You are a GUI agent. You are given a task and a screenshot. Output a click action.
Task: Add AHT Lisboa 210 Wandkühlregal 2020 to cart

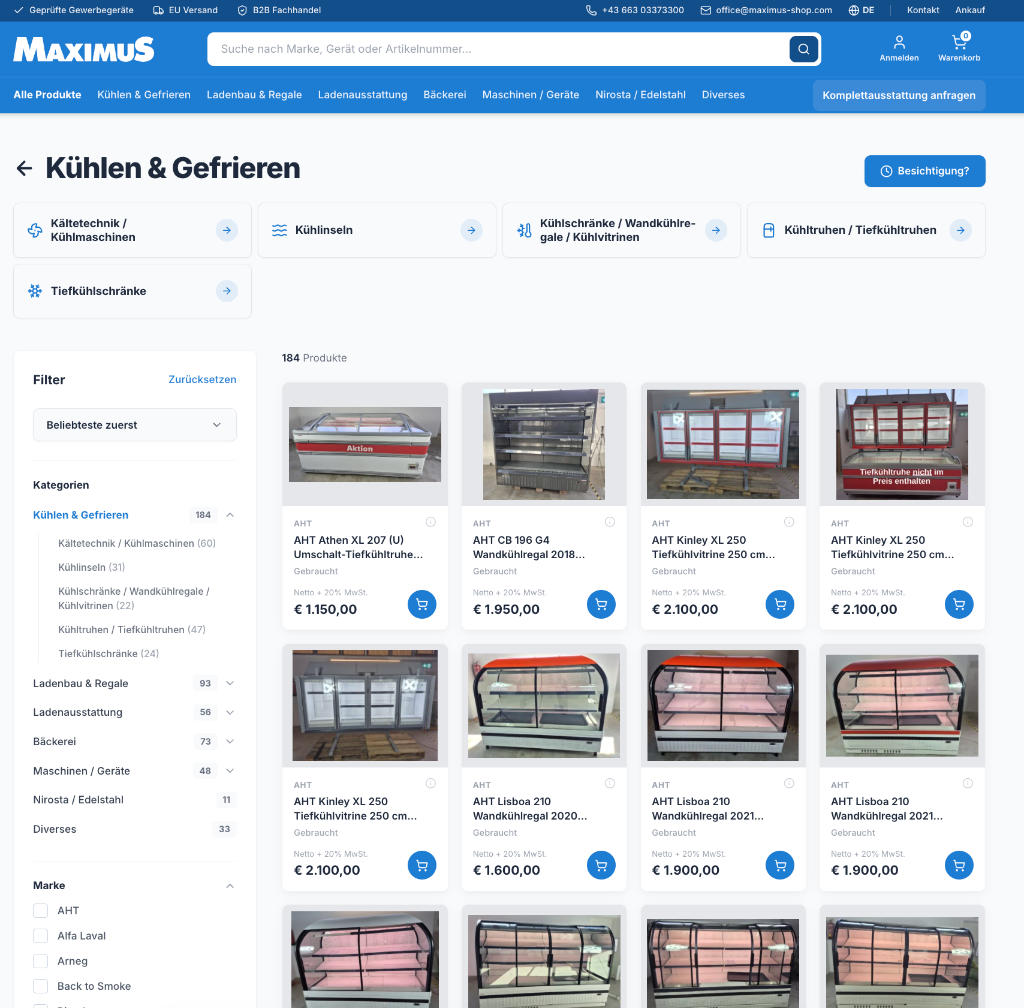pyautogui.click(x=601, y=865)
